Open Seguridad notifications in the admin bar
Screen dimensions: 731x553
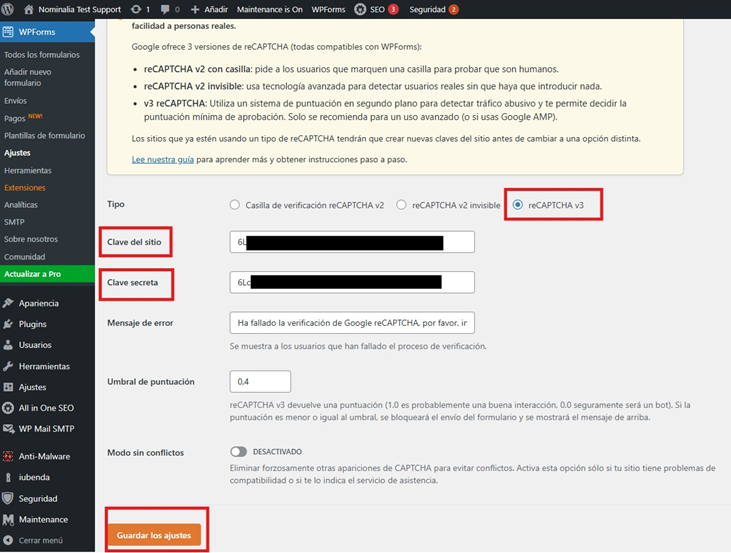[x=434, y=9]
